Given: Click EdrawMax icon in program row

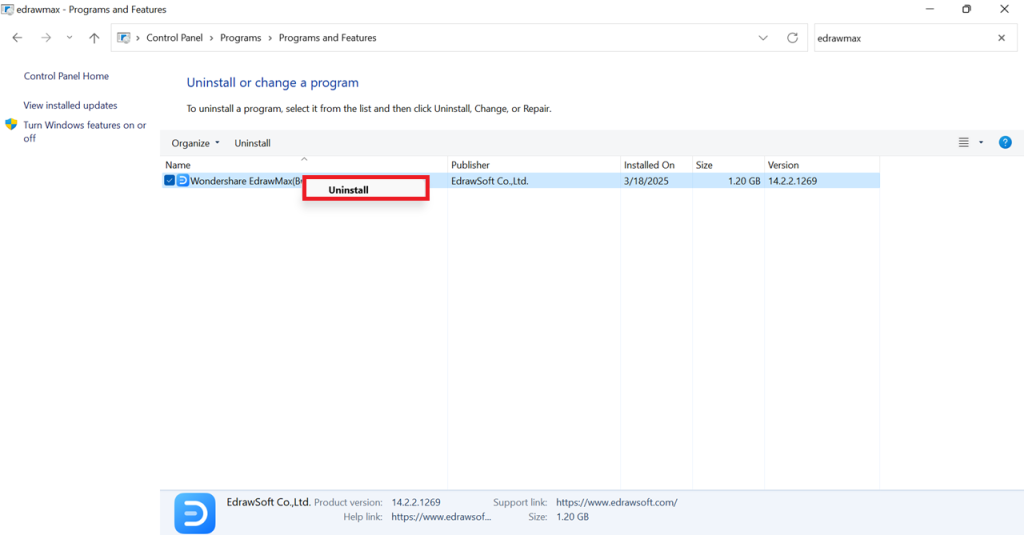Looking at the screenshot, I should pyautogui.click(x=183, y=180).
